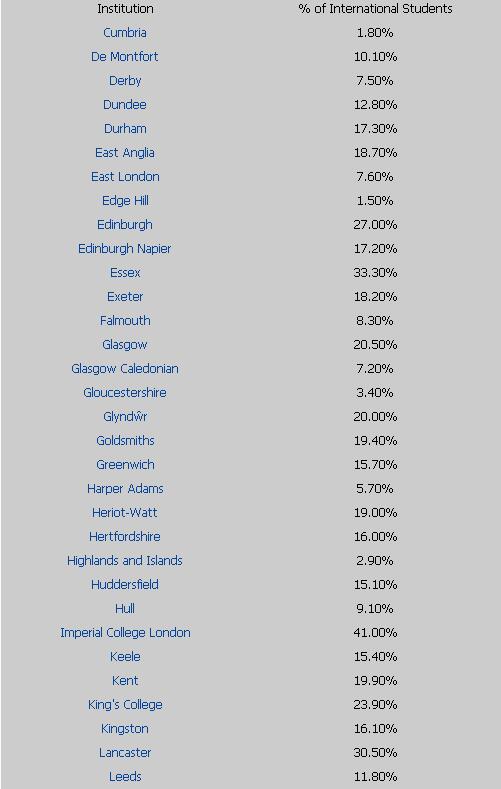This screenshot has height=789, width=501.
Task: Open the East Anglia link
Action: (x=125, y=152)
